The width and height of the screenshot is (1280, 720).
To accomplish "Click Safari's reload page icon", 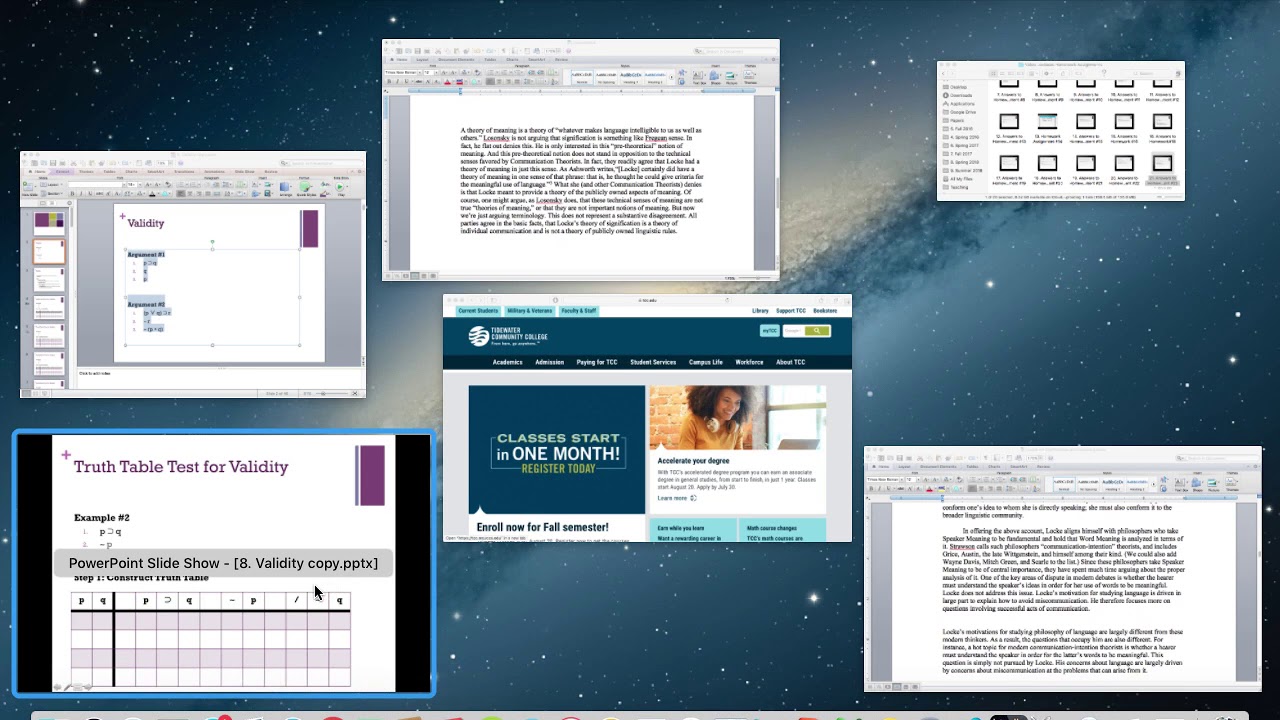I will click(727, 300).
